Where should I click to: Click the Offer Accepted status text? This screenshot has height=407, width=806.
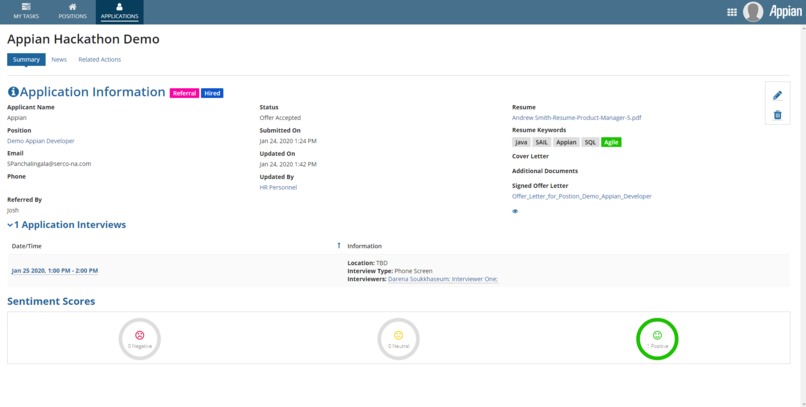(280, 118)
